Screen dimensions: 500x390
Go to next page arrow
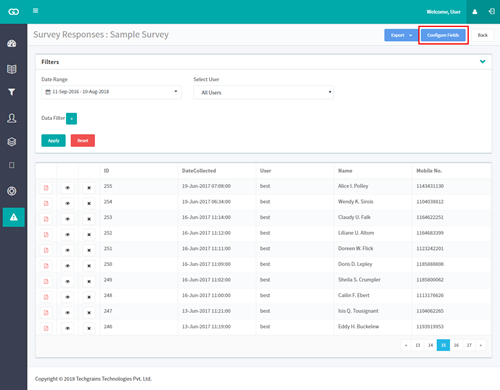point(481,345)
